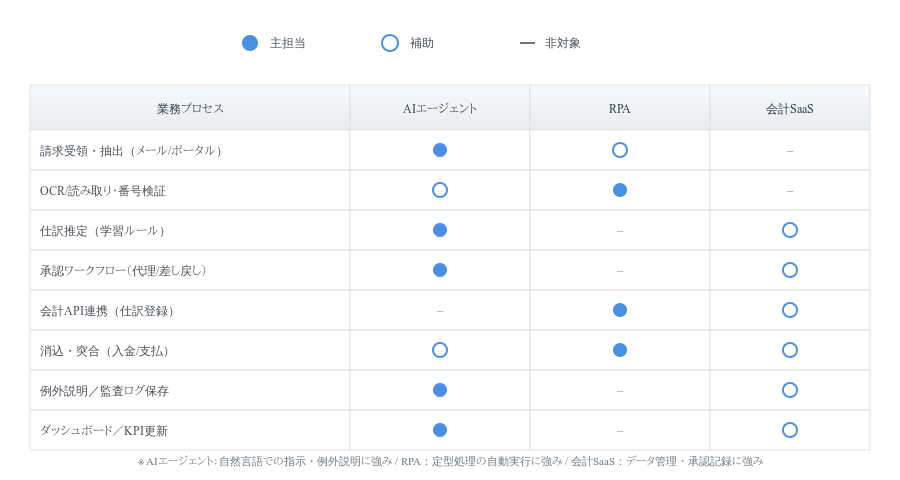Click hollow circle for 消込・突合 under AIエージェント

point(440,350)
